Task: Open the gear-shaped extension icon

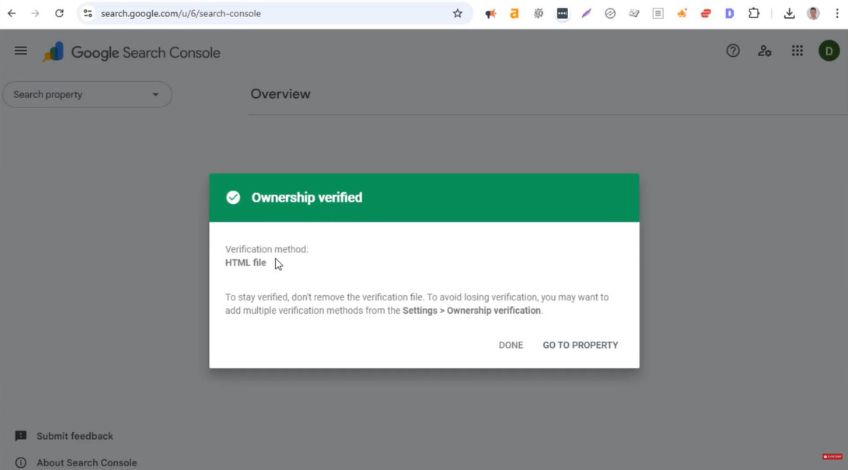Action: (538, 14)
